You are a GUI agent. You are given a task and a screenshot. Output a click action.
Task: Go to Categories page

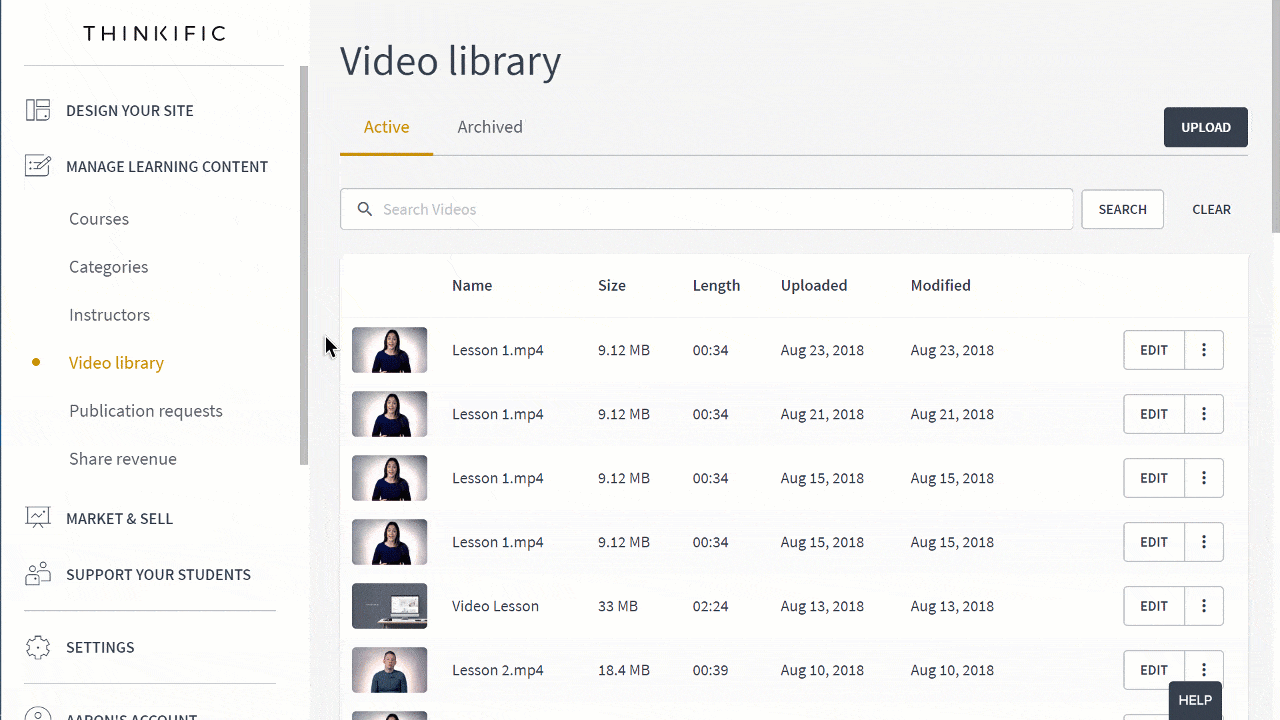click(x=108, y=267)
